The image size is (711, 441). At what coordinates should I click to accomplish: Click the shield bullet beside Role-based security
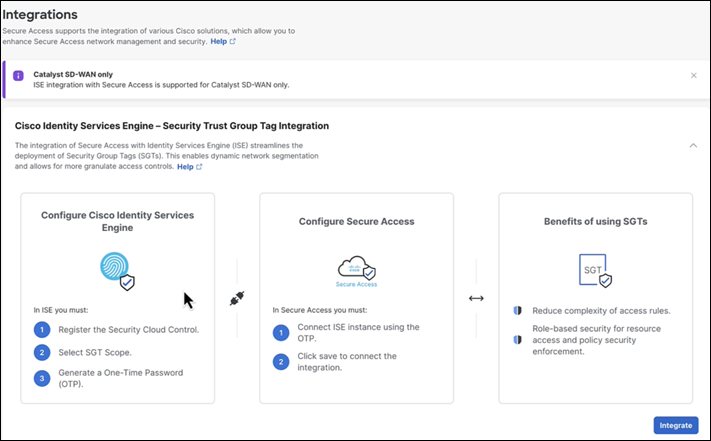pyautogui.click(x=517, y=339)
